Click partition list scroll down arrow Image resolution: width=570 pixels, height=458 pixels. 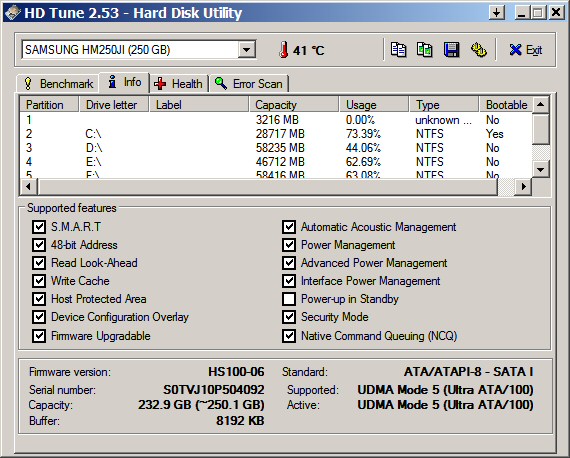[x=541, y=169]
